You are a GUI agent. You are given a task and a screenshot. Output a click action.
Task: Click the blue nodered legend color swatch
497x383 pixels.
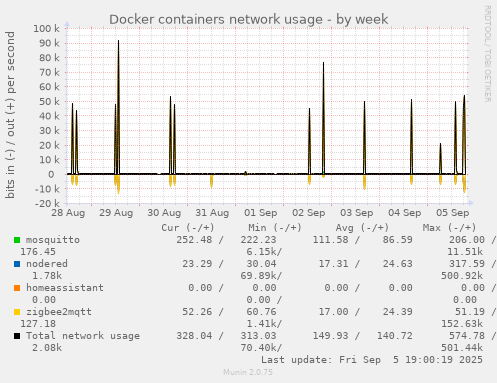tap(17, 264)
